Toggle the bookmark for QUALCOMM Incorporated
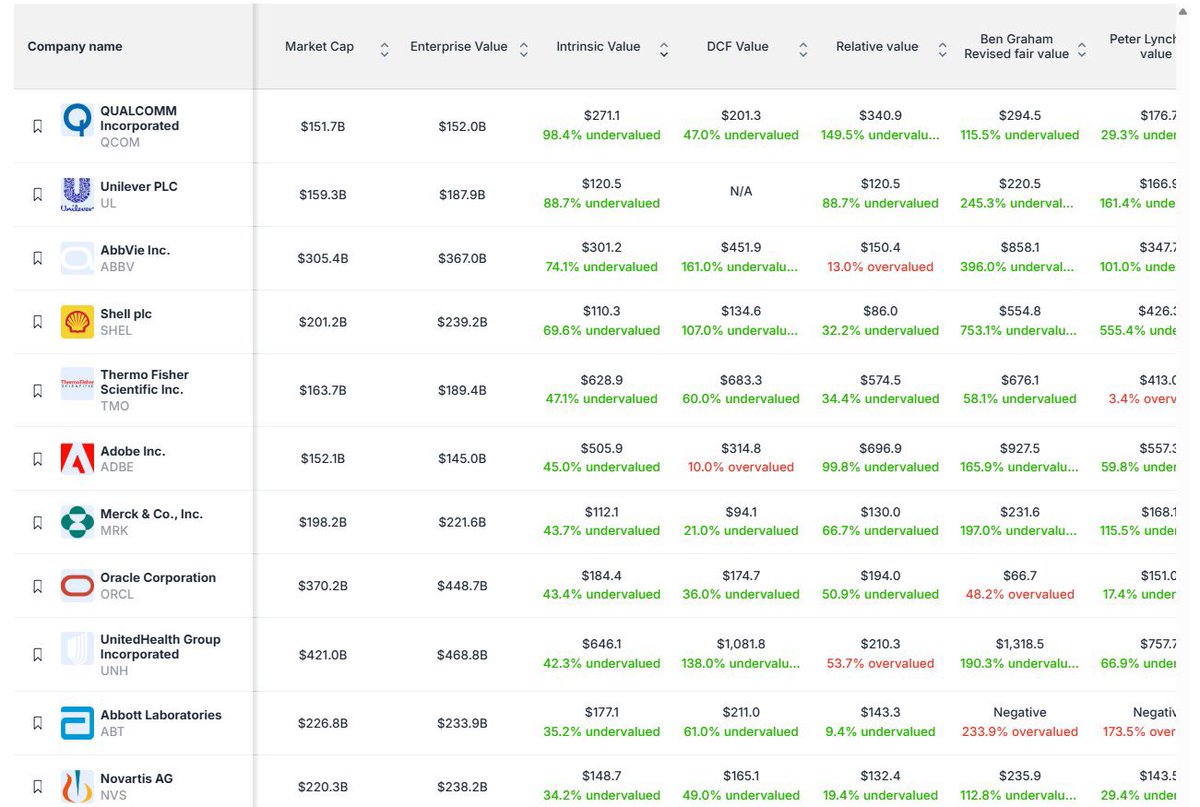1200x807 pixels. [x=37, y=126]
